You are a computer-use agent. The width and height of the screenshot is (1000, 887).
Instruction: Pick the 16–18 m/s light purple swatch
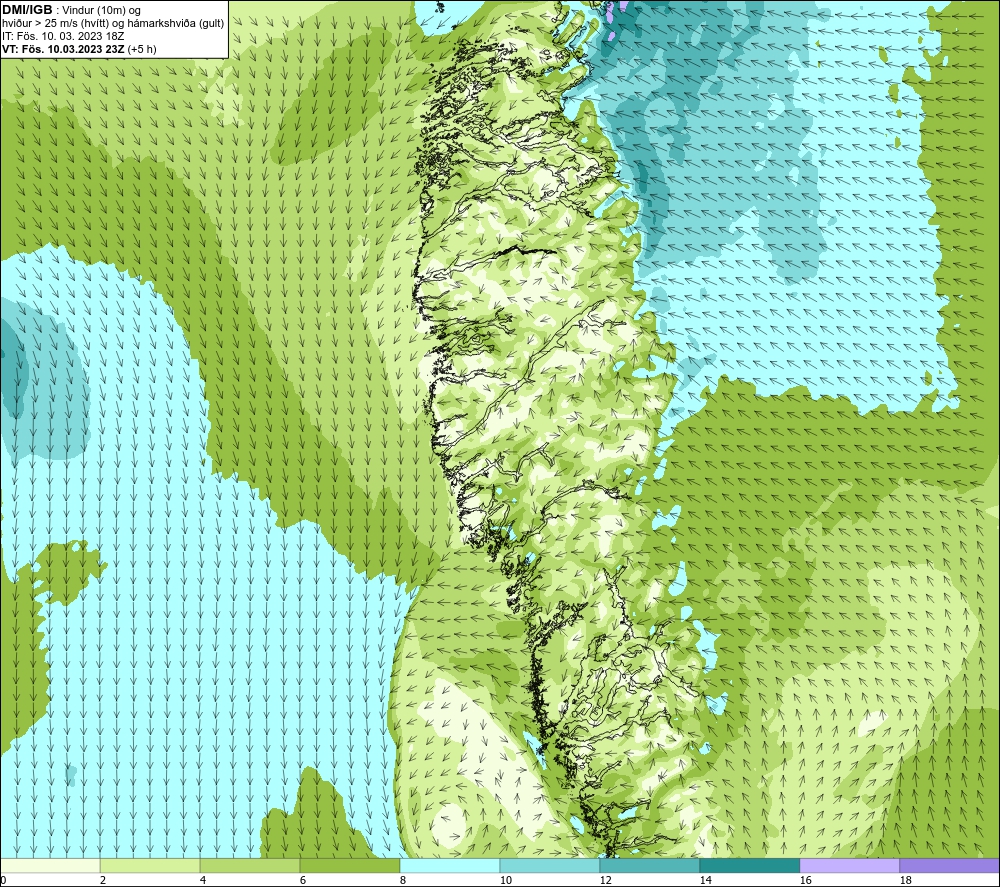tap(849, 865)
